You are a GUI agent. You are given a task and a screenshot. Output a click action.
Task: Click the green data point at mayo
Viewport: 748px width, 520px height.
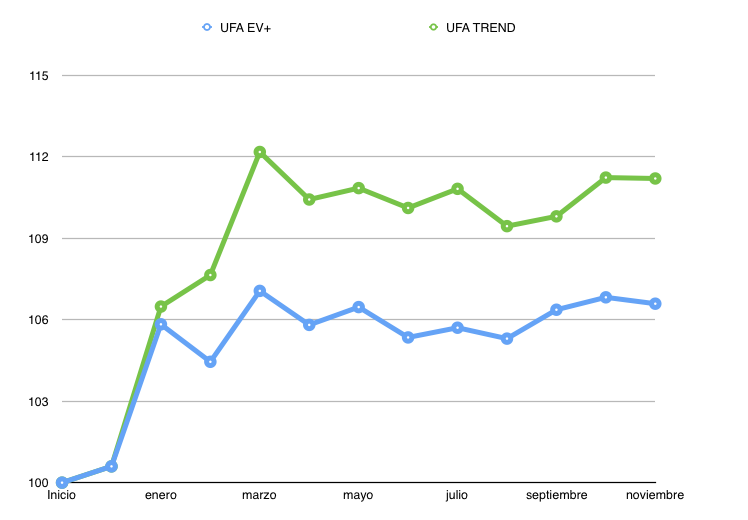[x=358, y=188]
